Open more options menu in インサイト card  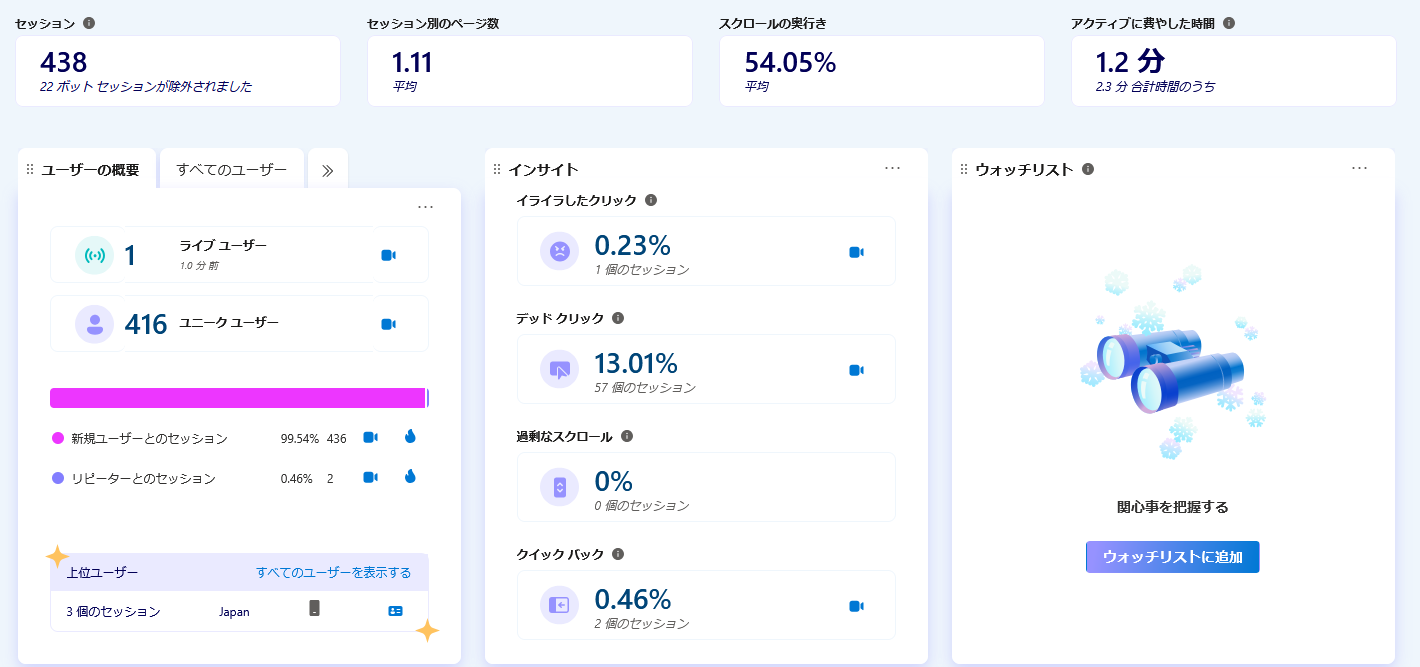click(893, 168)
